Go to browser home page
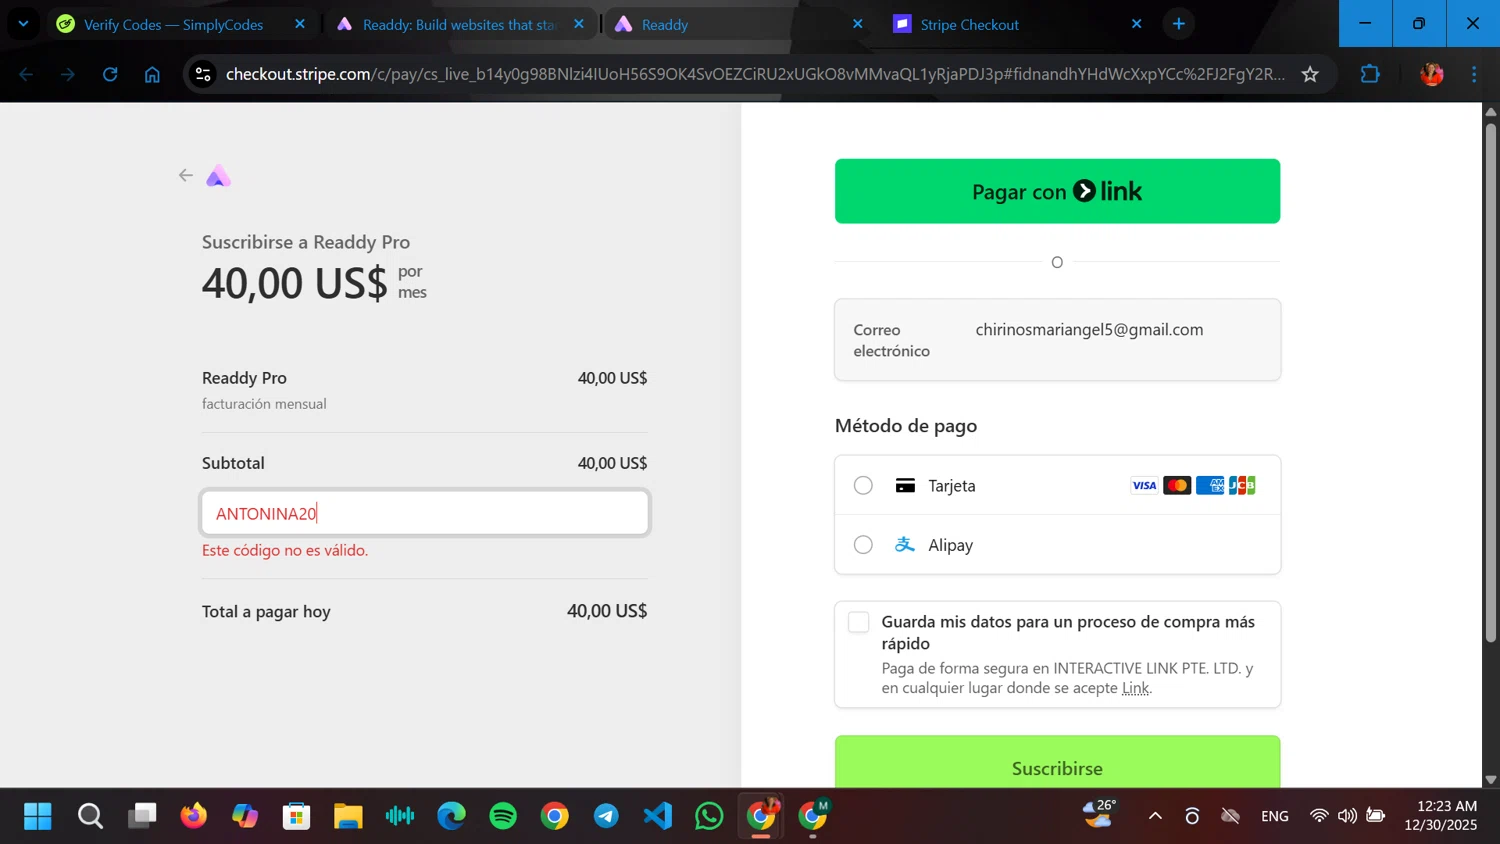This screenshot has width=1500, height=844. [152, 74]
